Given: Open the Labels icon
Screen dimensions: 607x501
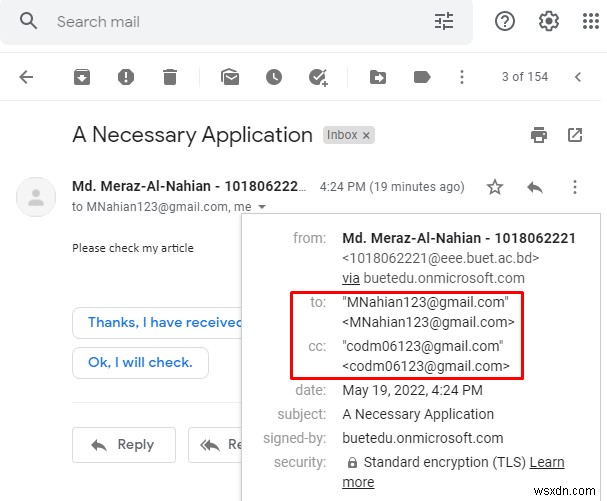Looking at the screenshot, I should point(422,77).
